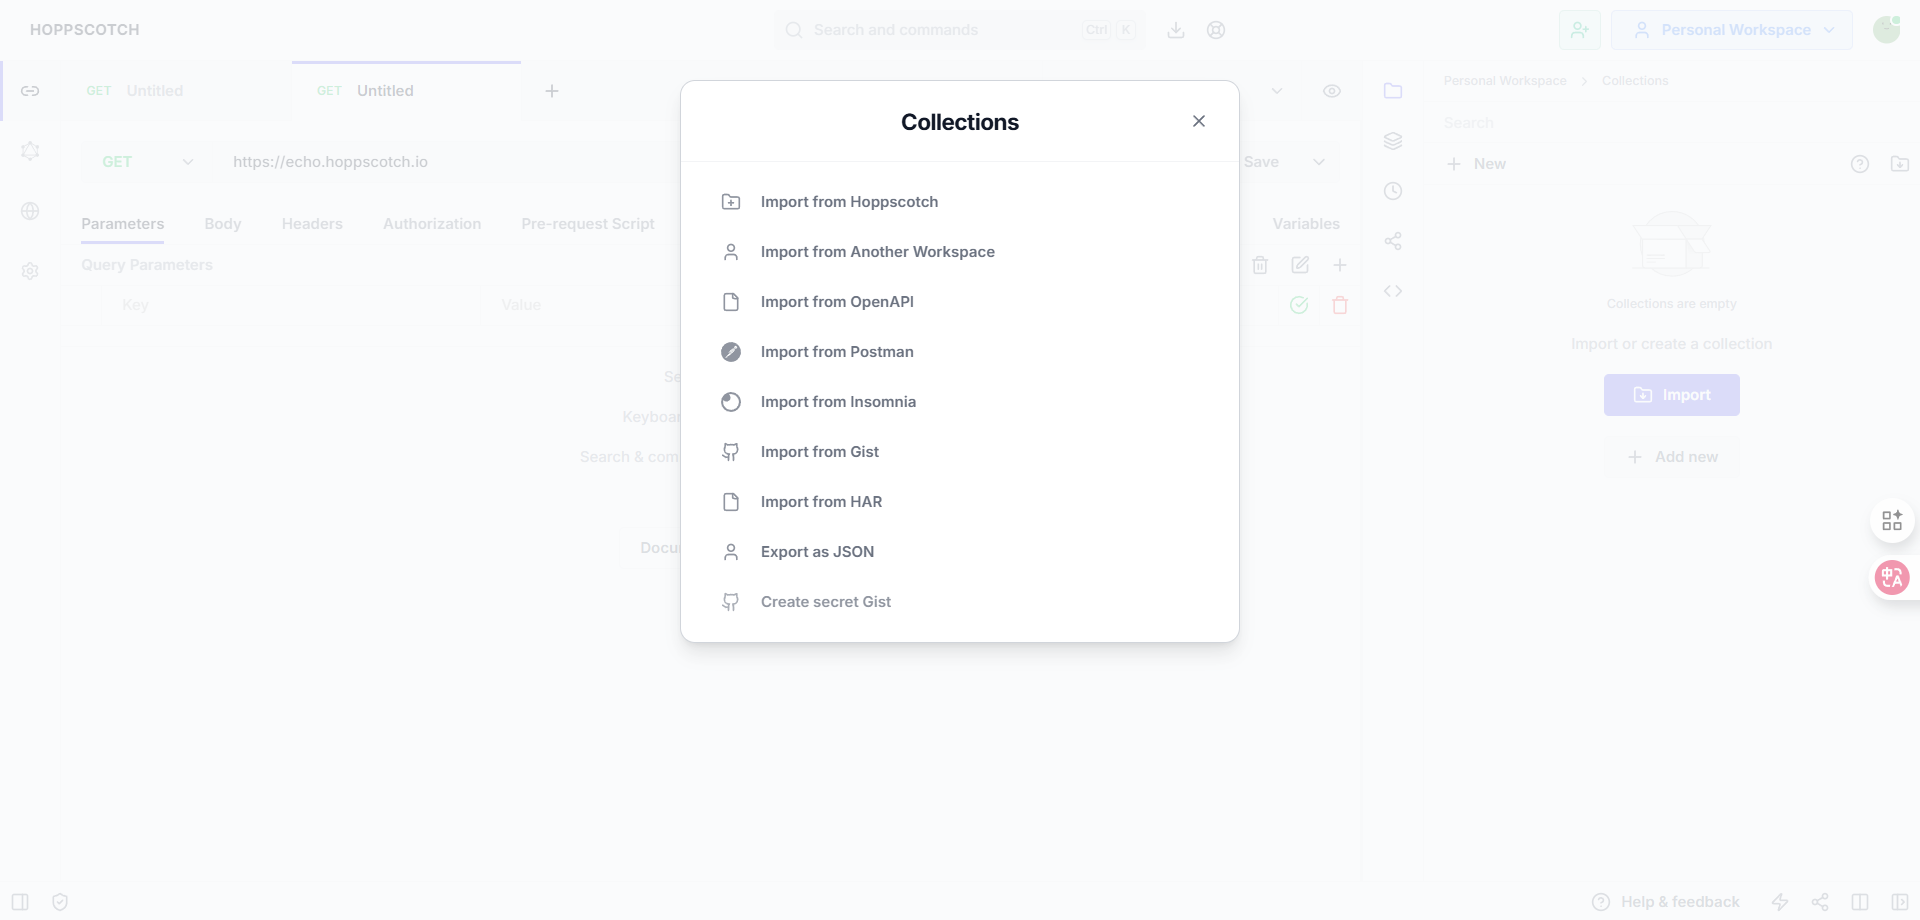The height and width of the screenshot is (920, 1920).
Task: Click the purple Import button
Action: click(x=1672, y=395)
